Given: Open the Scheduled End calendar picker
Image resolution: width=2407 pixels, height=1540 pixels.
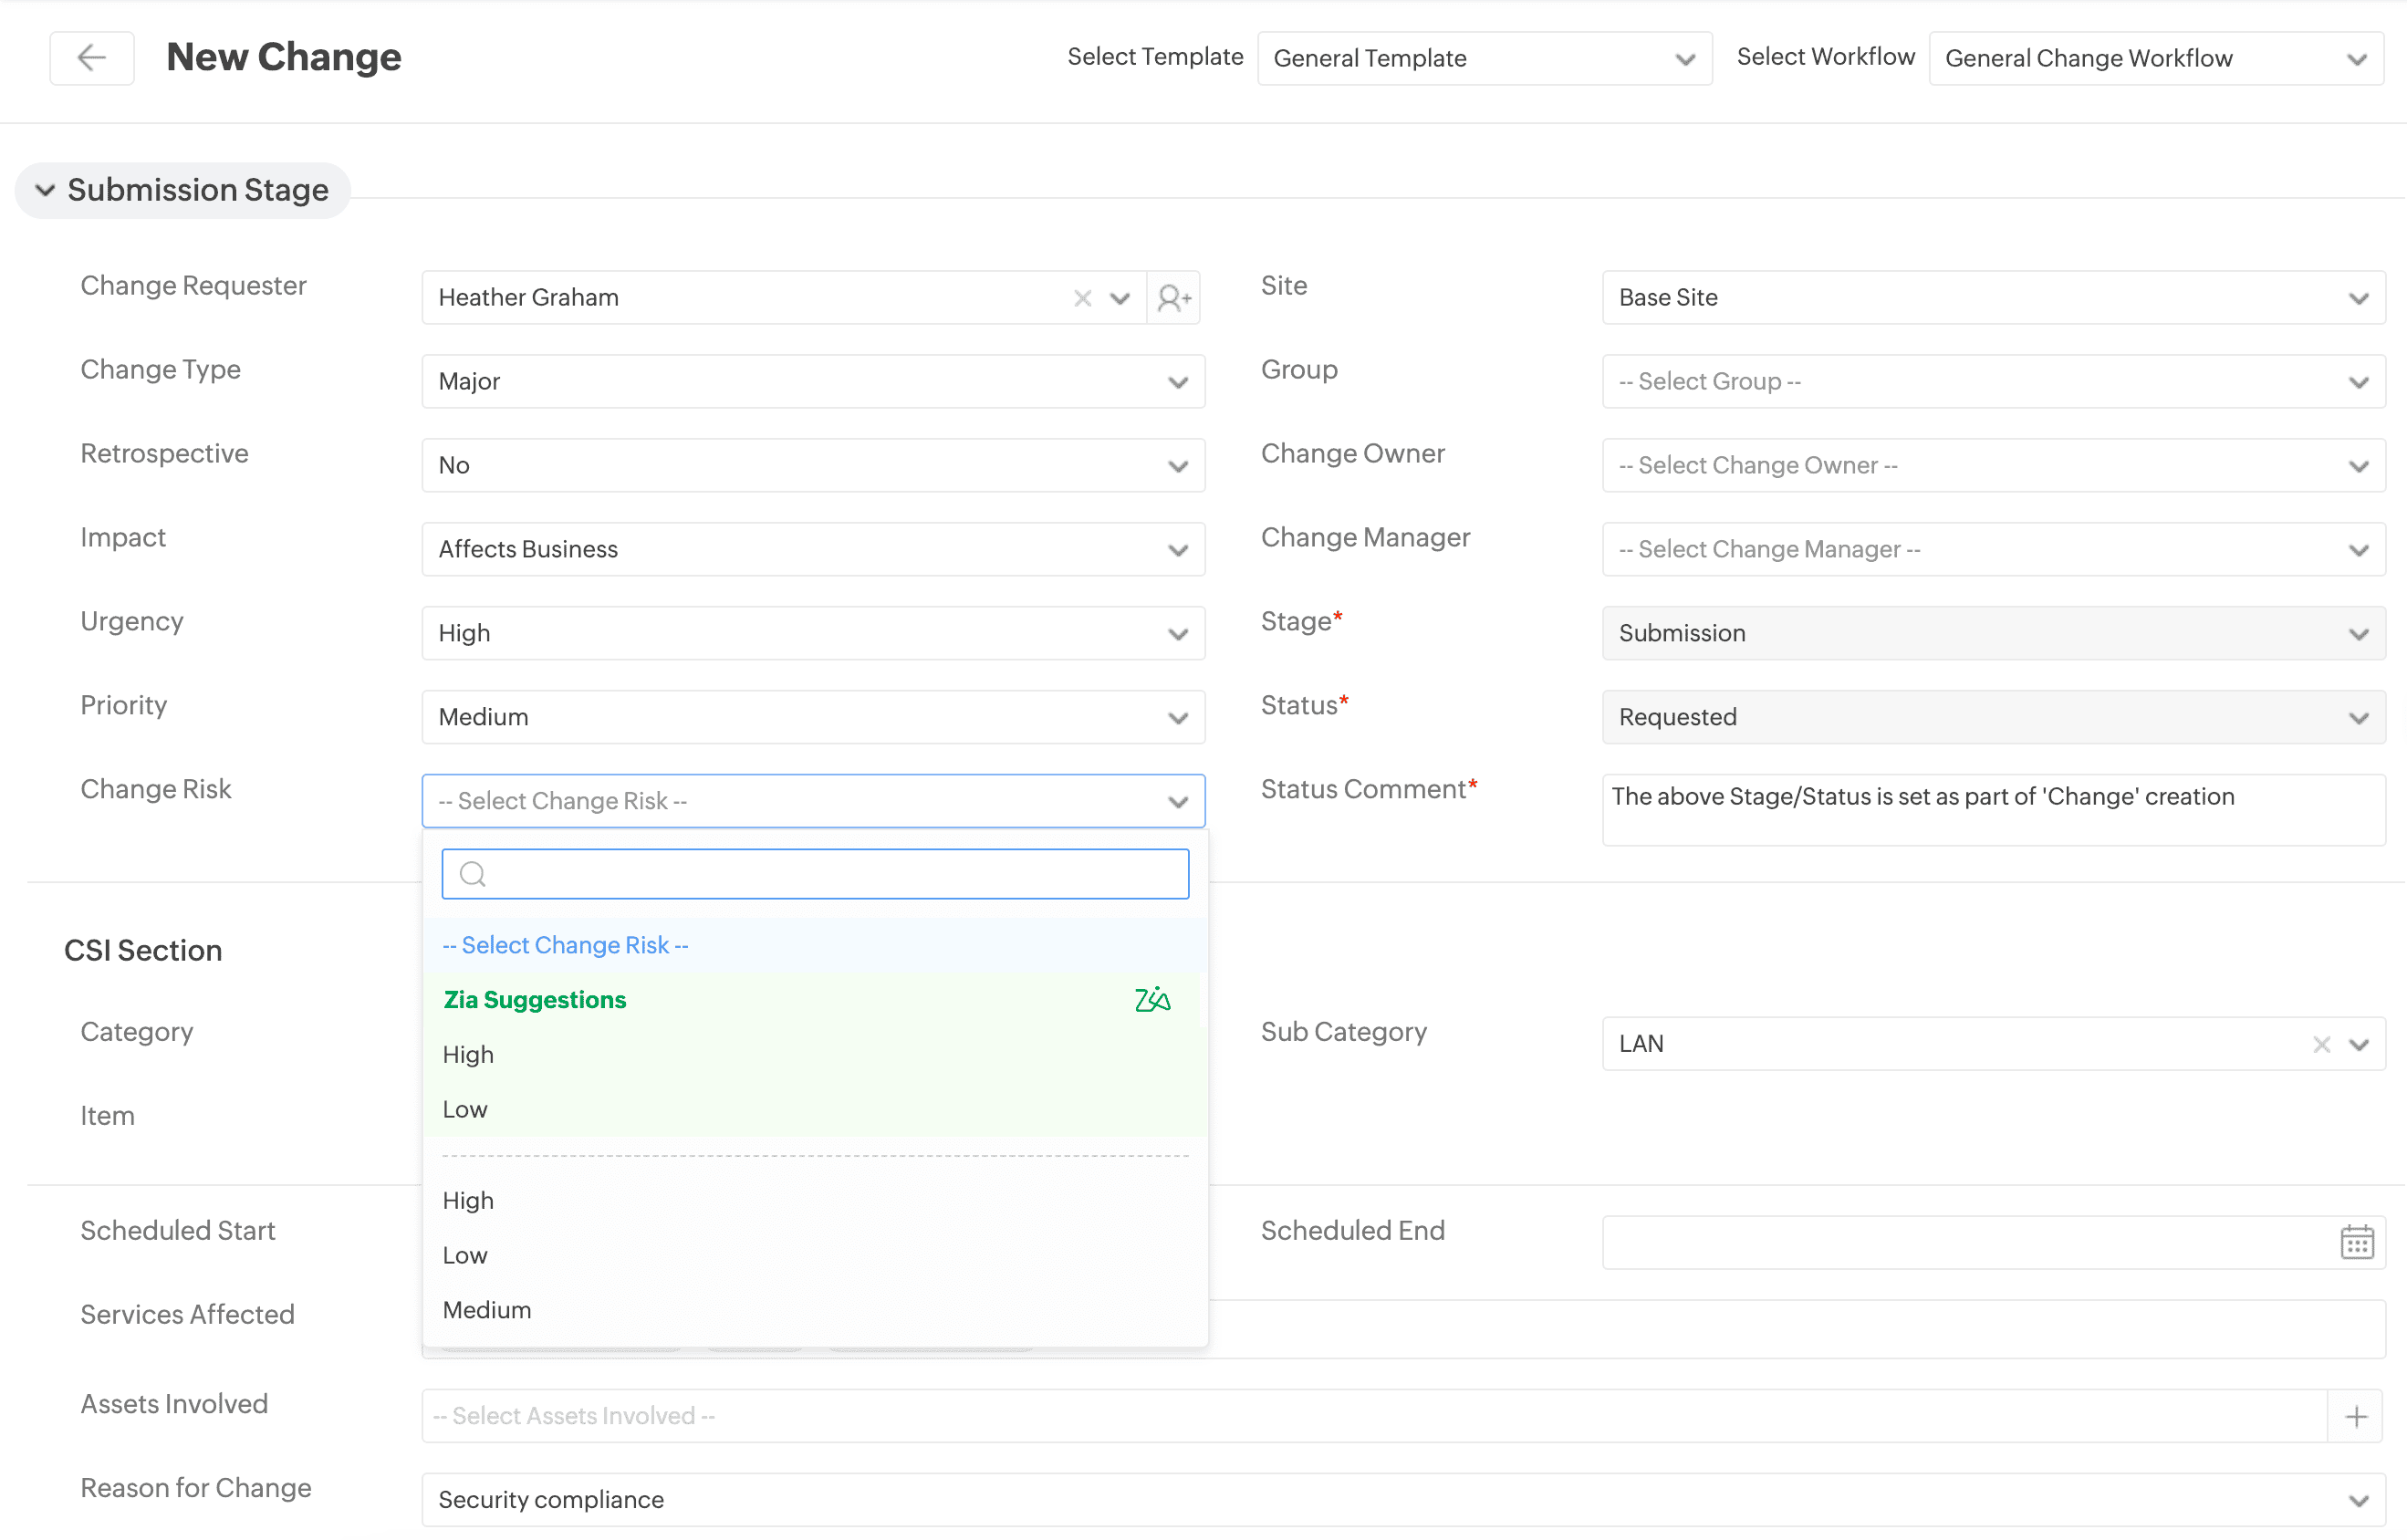Looking at the screenshot, I should pos(2356,1242).
